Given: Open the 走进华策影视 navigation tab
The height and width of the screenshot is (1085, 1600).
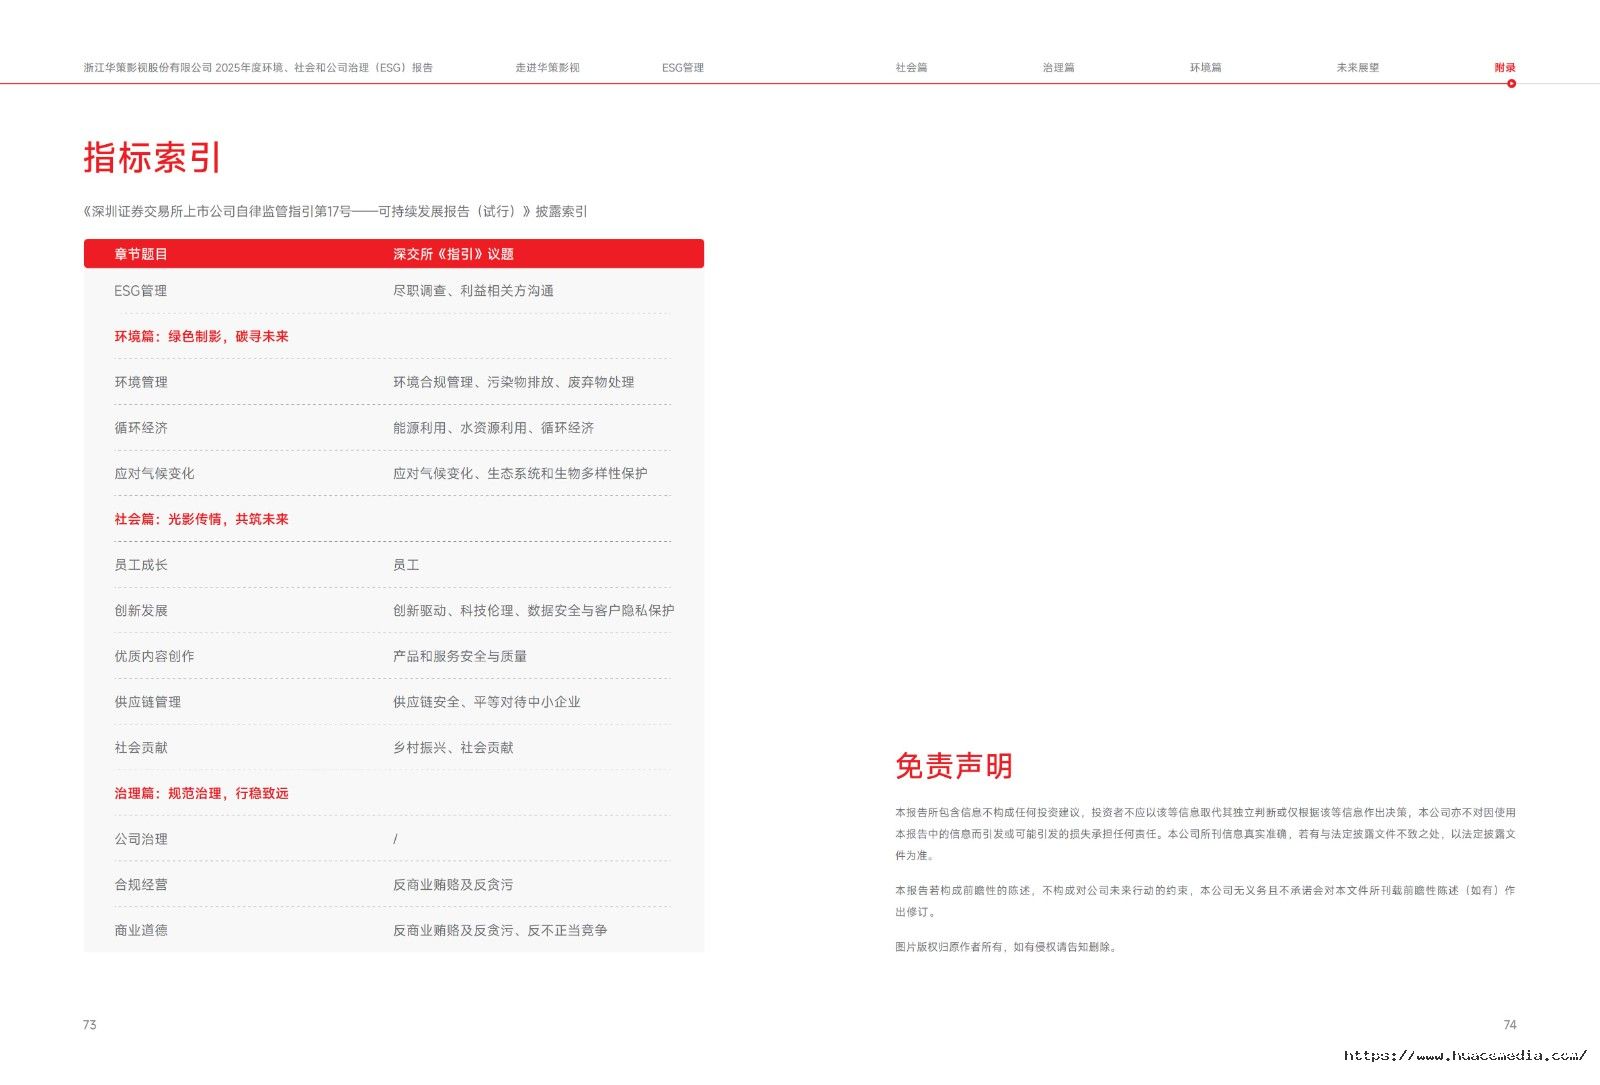Looking at the screenshot, I should coord(547,68).
